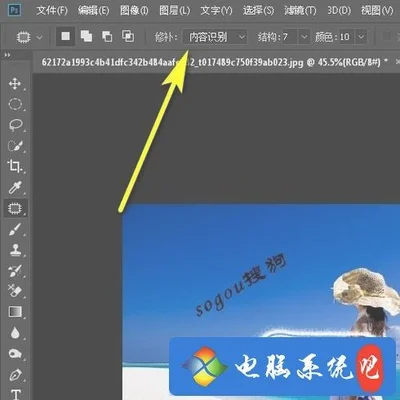The image size is (400, 400).
Task: Click the Photoshop Ps logo icon
Action: [x=14, y=10]
